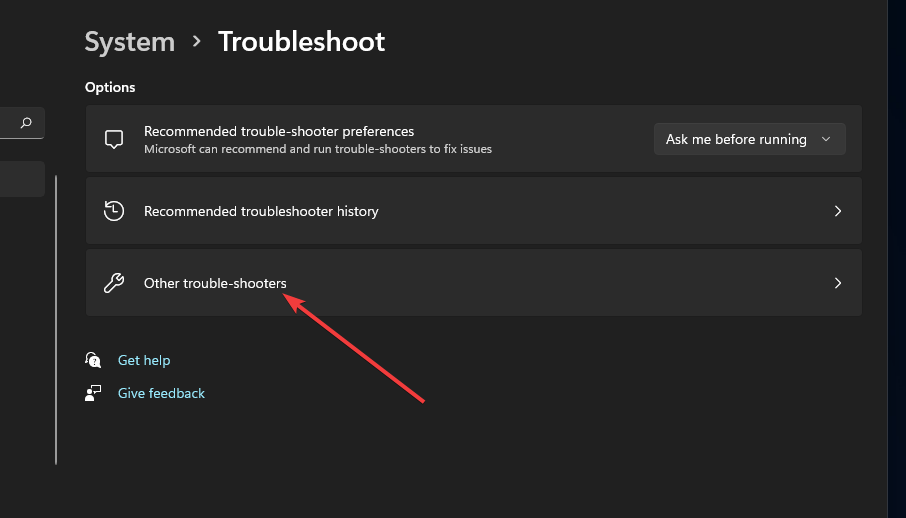Viewport: 906px width, 518px height.
Task: Expand Other trouble-shooters using its right chevron
Action: pyautogui.click(x=838, y=283)
